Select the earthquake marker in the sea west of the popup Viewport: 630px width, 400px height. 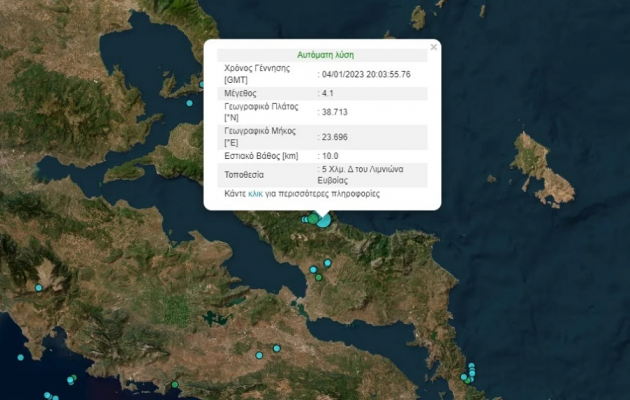pyautogui.click(x=188, y=100)
